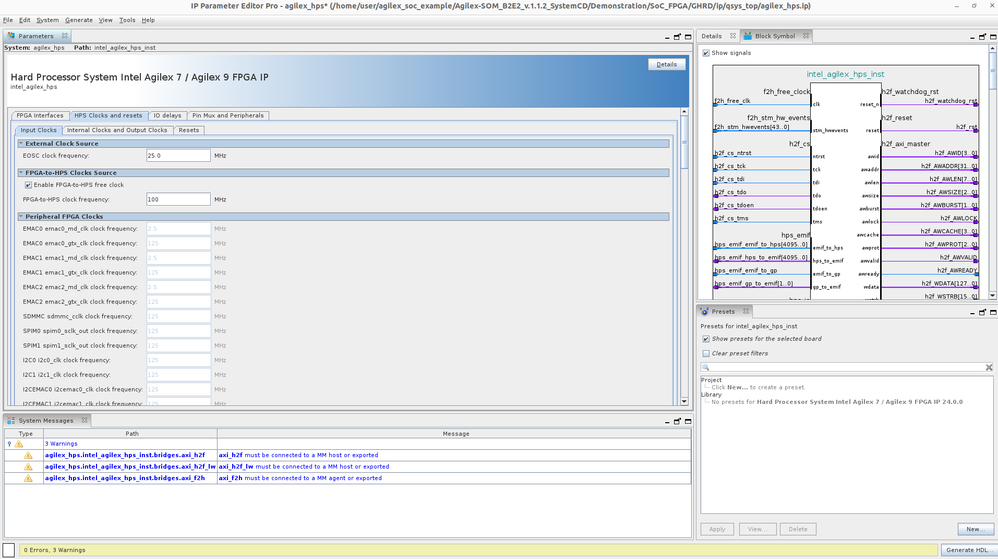Collapse the External Clock Source section
The image size is (998, 559).
pyautogui.click(x=21, y=144)
